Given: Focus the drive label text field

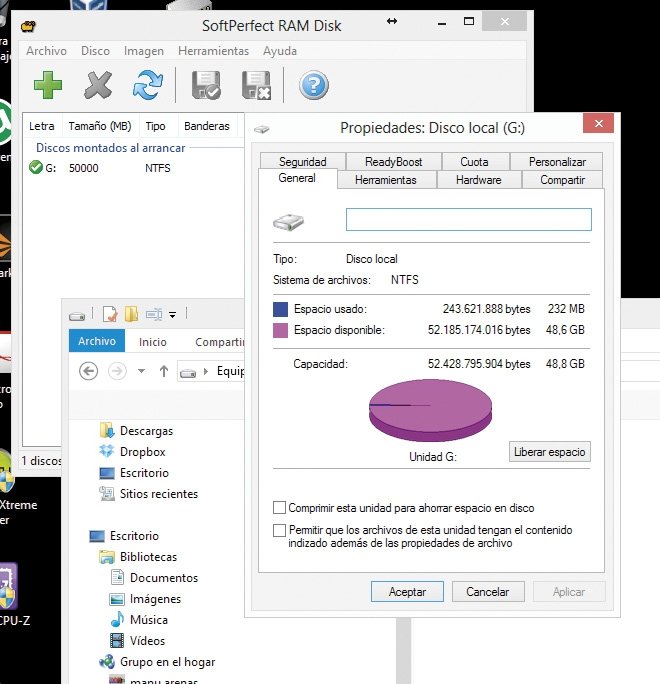Looking at the screenshot, I should (x=468, y=219).
